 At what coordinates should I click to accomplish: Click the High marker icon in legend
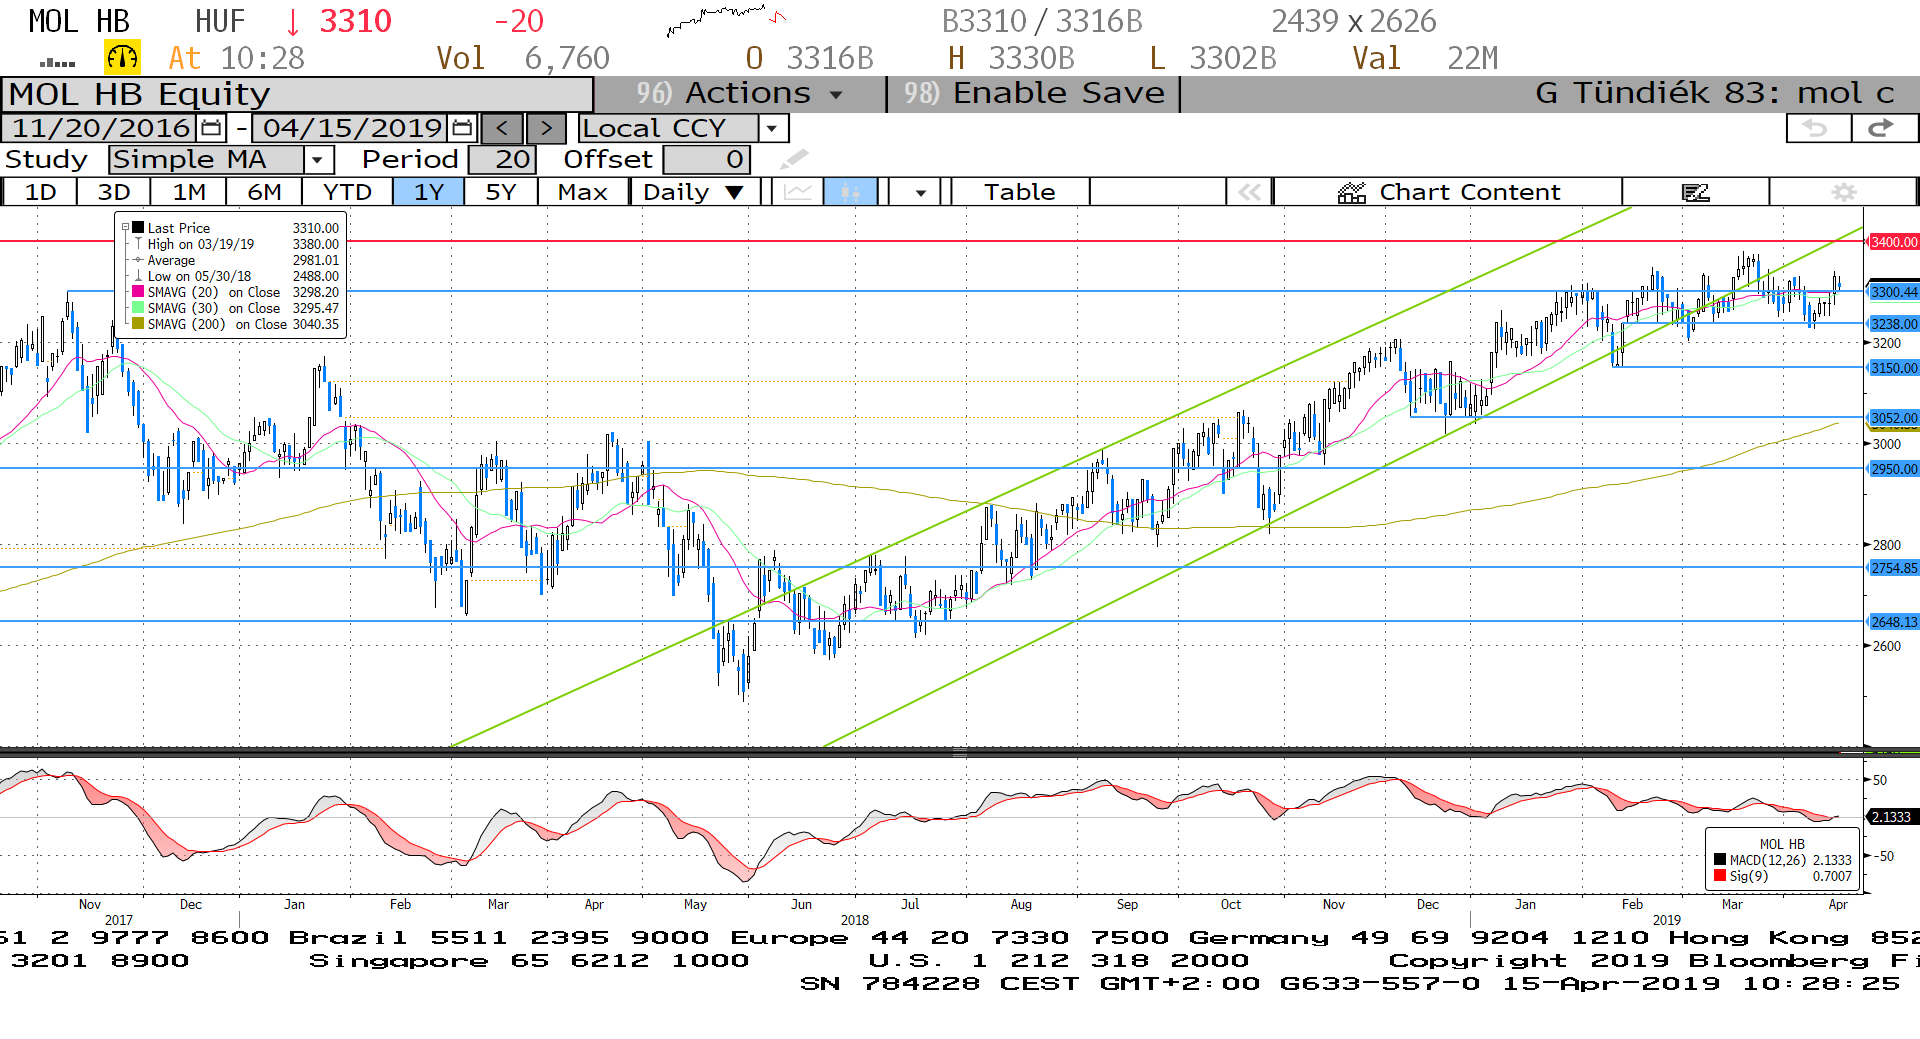point(138,244)
